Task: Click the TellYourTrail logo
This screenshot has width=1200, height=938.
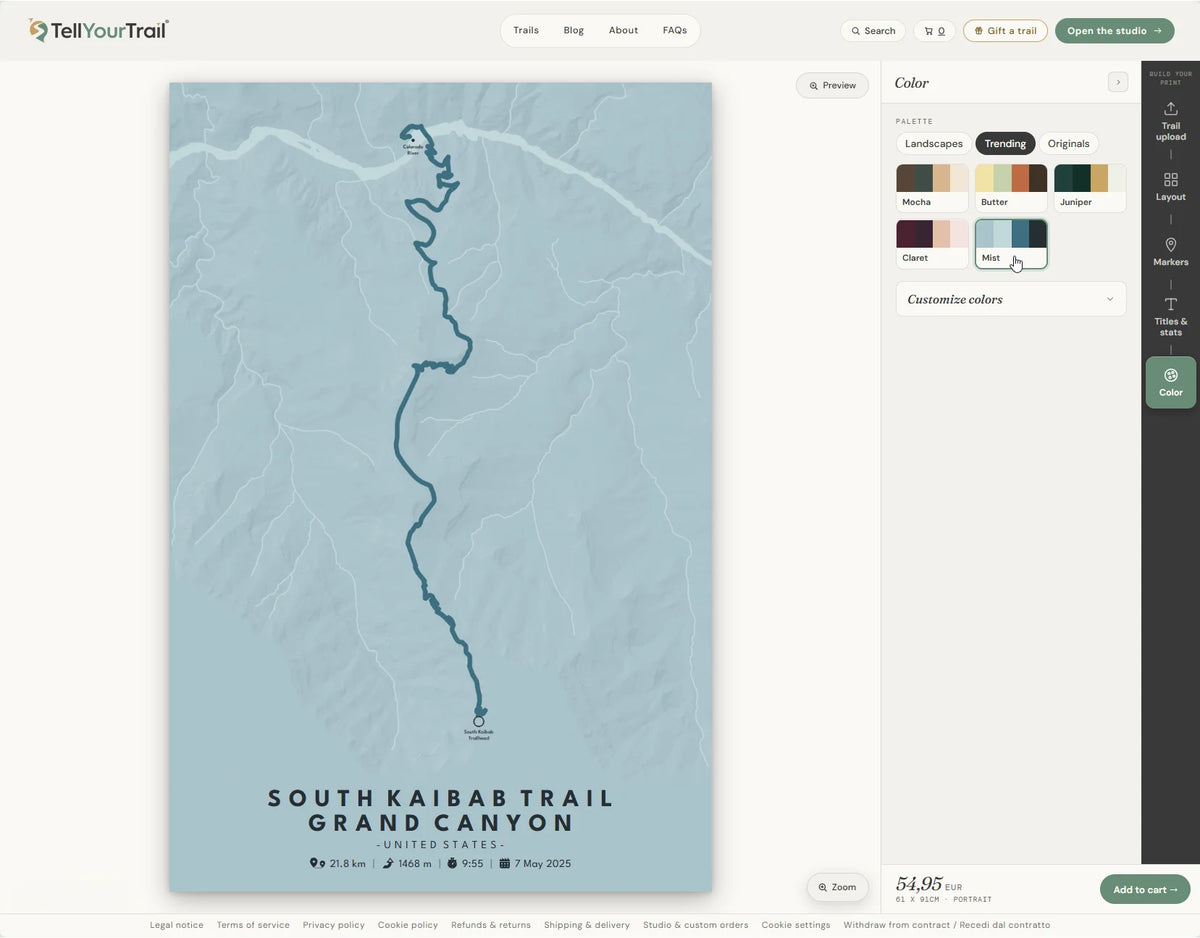Action: point(99,30)
